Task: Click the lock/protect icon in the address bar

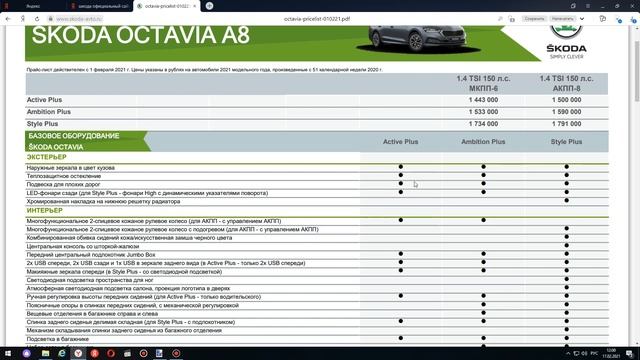Action: point(511,19)
